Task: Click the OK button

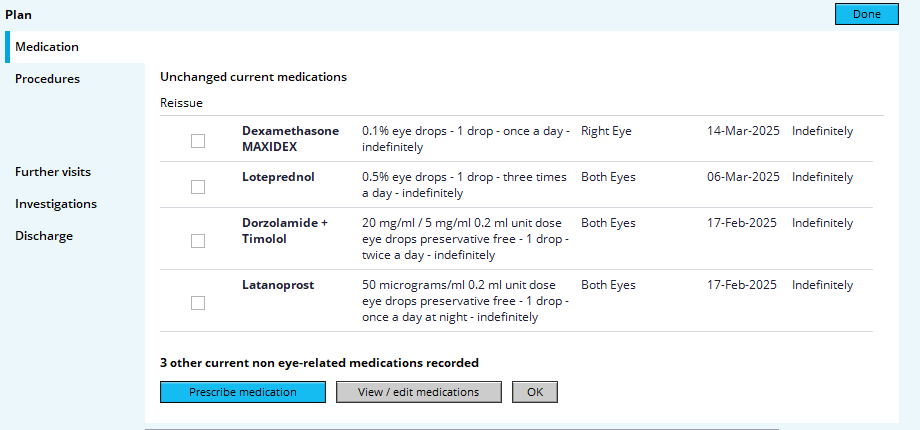Action: (534, 392)
